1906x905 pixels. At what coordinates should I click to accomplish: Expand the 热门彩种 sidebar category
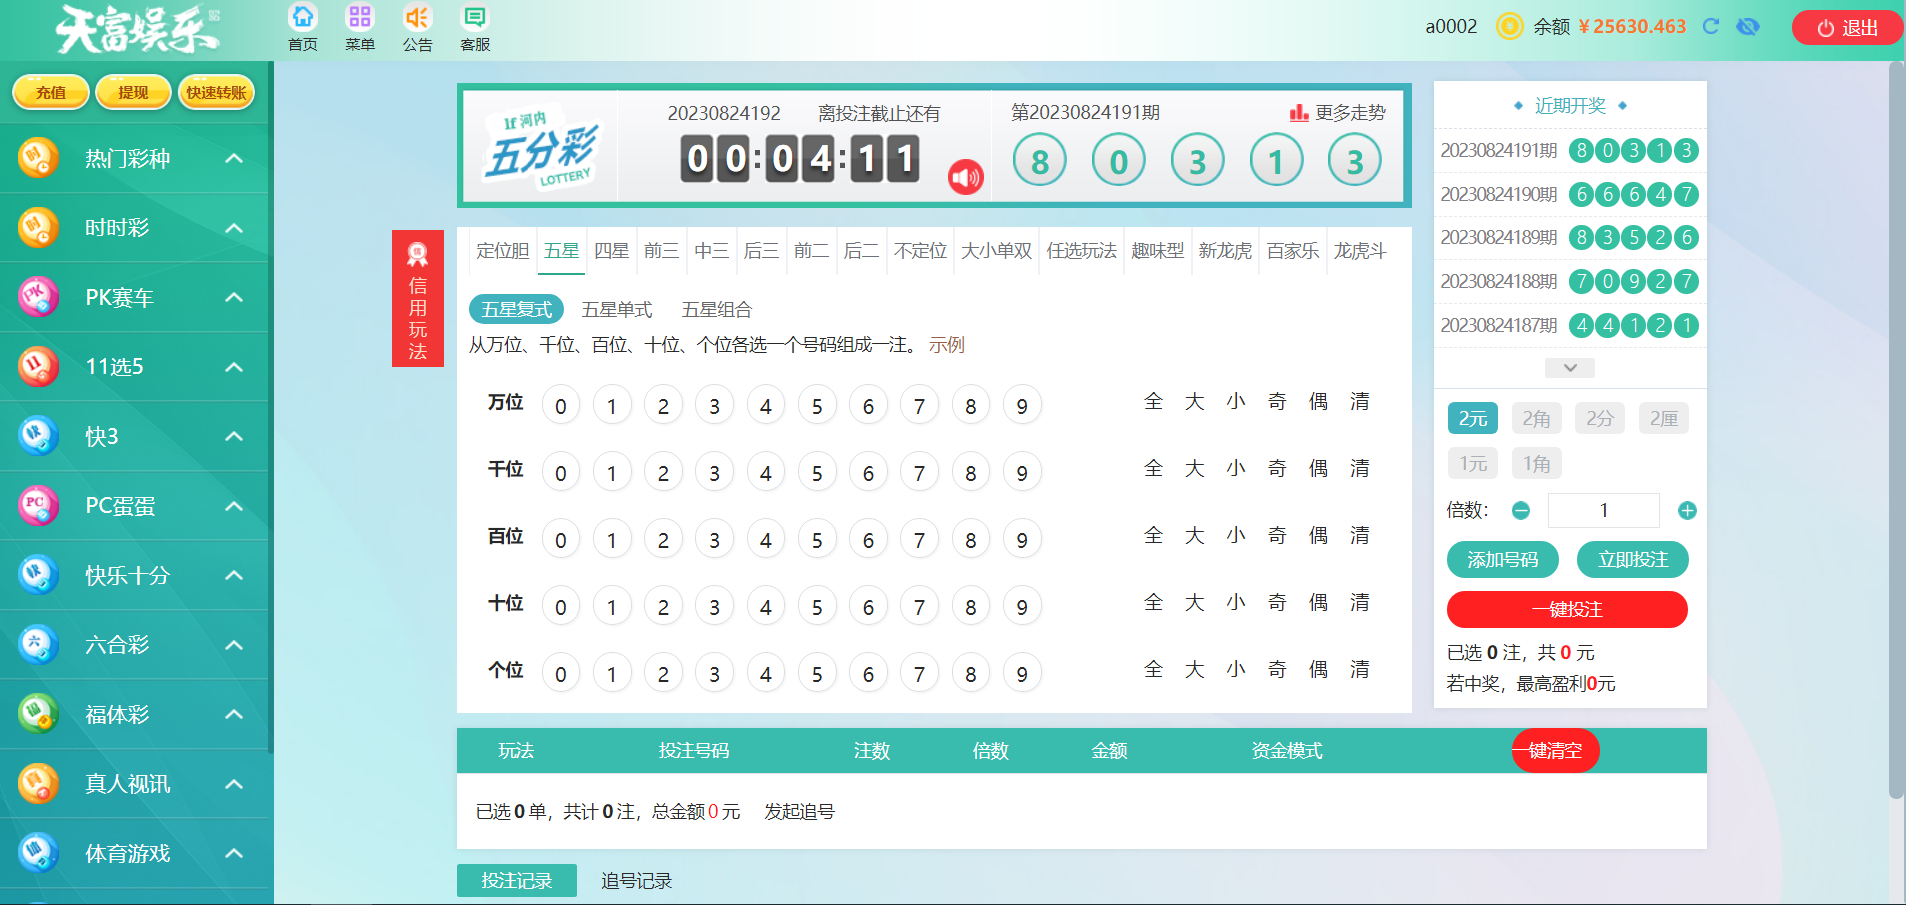(234, 158)
